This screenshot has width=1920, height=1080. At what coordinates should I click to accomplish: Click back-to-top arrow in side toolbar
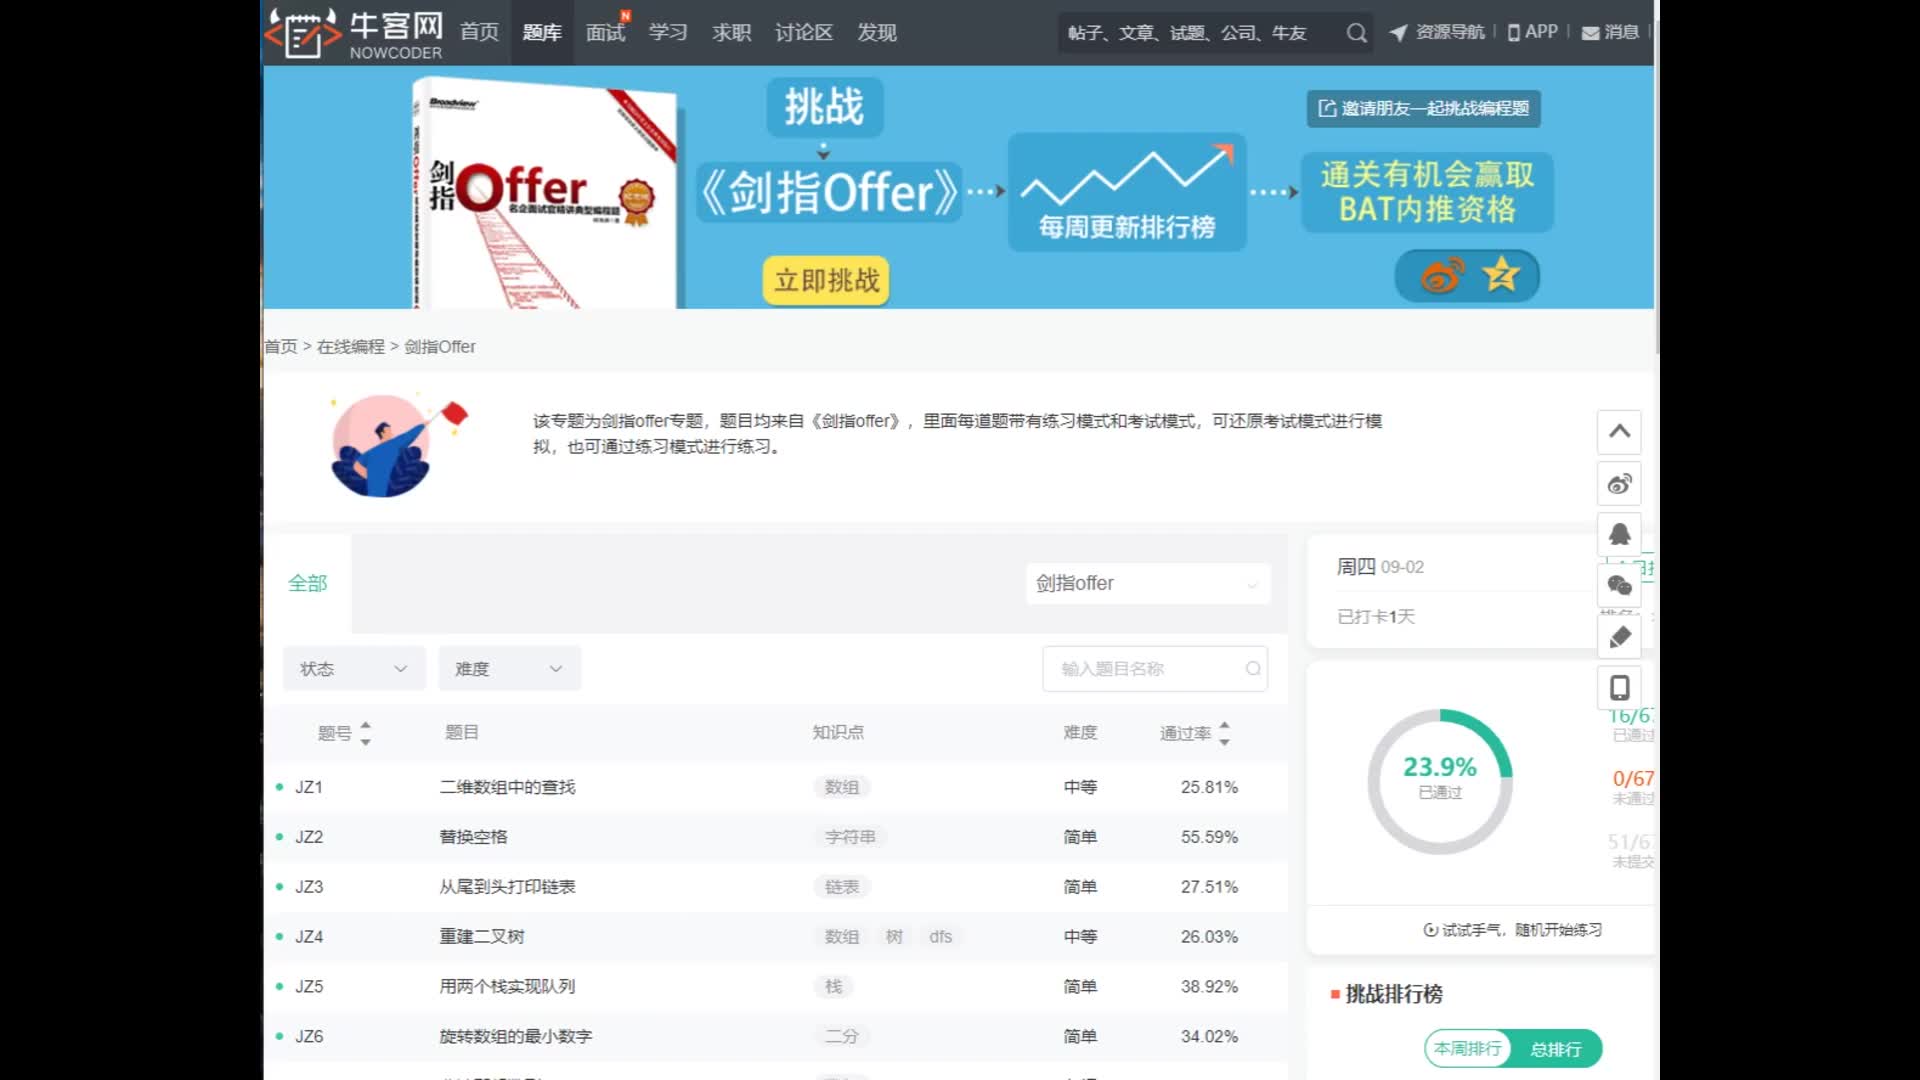click(x=1619, y=432)
